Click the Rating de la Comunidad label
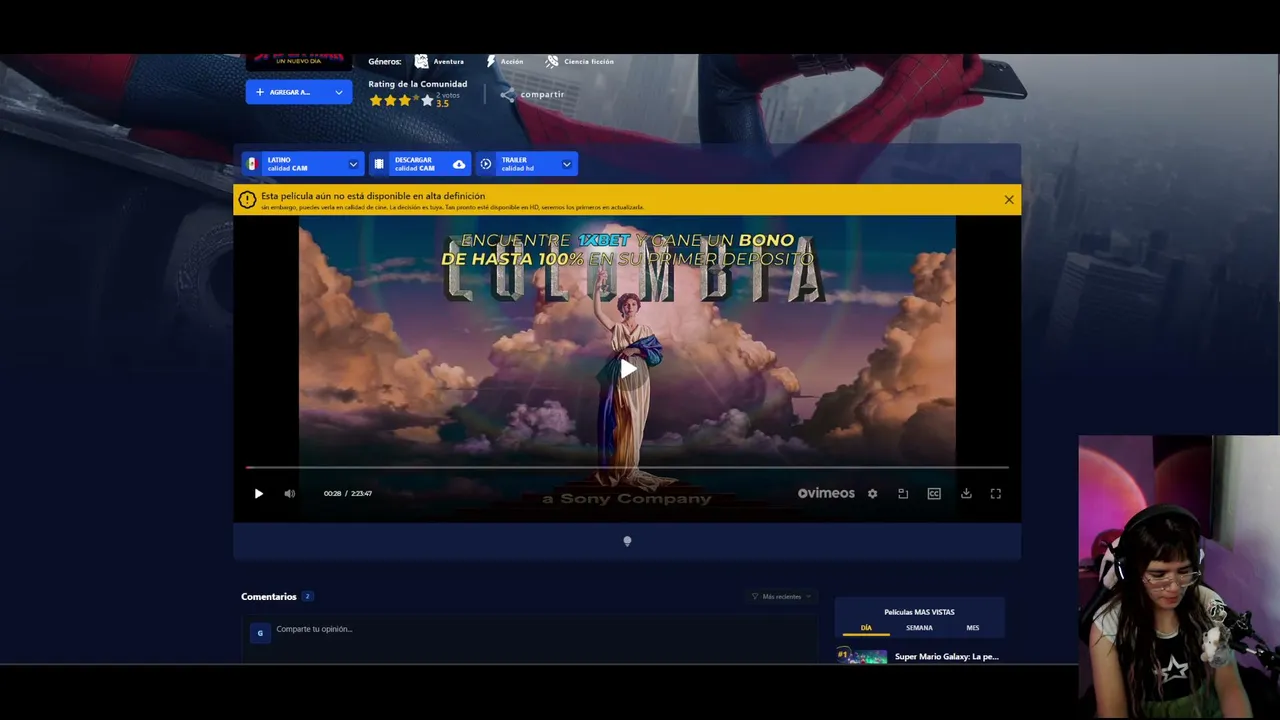1280x720 pixels. [417, 84]
